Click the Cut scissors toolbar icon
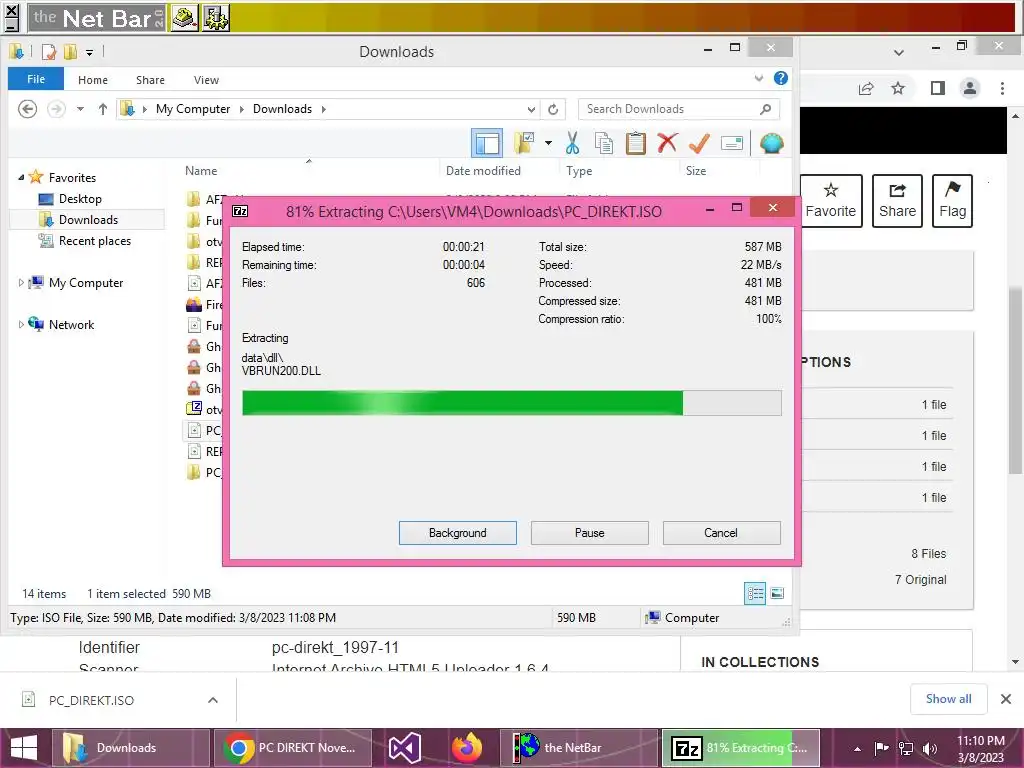The height and width of the screenshot is (768, 1024). point(573,143)
